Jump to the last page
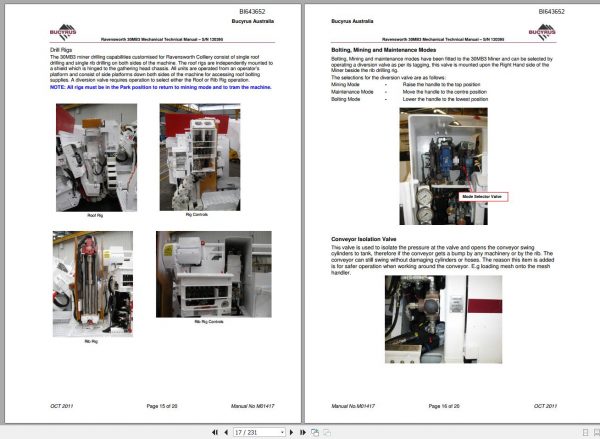The width and height of the screenshot is (600, 439). 303,432
